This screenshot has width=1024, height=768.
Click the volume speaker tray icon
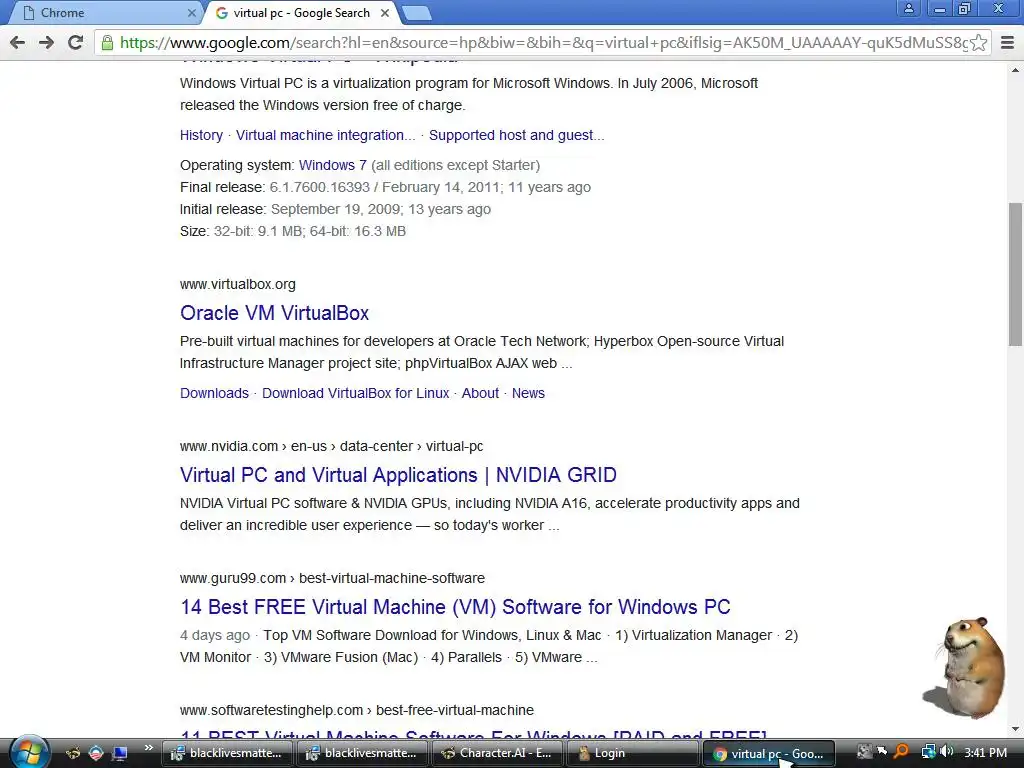pos(946,752)
